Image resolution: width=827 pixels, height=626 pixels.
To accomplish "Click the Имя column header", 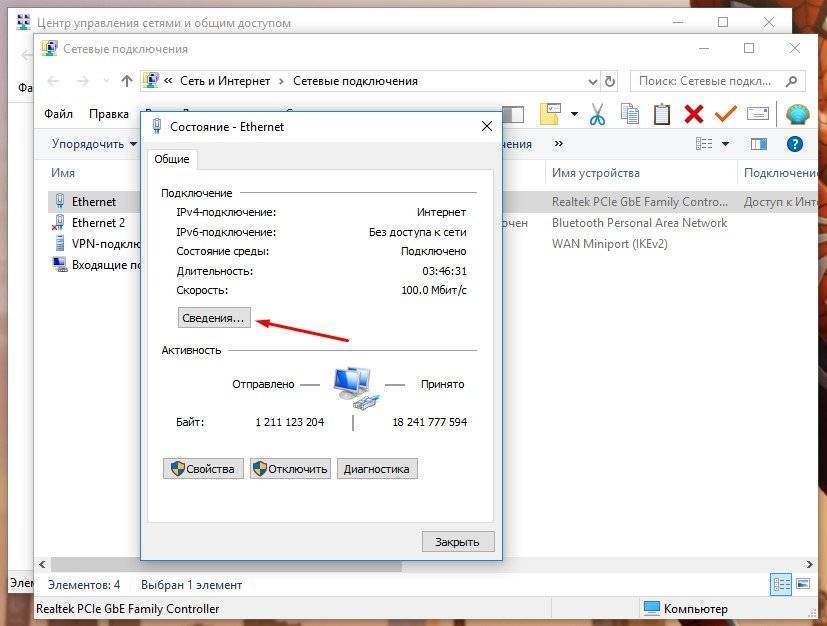I will click(63, 173).
